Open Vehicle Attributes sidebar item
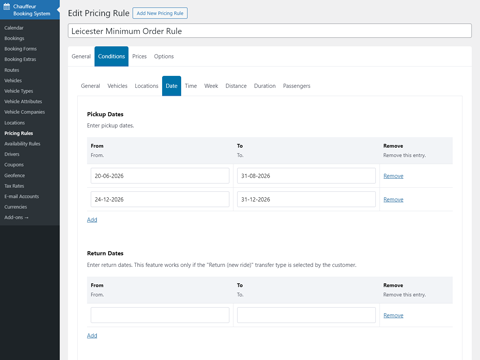This screenshot has height=360, width=480. pyautogui.click(x=23, y=101)
